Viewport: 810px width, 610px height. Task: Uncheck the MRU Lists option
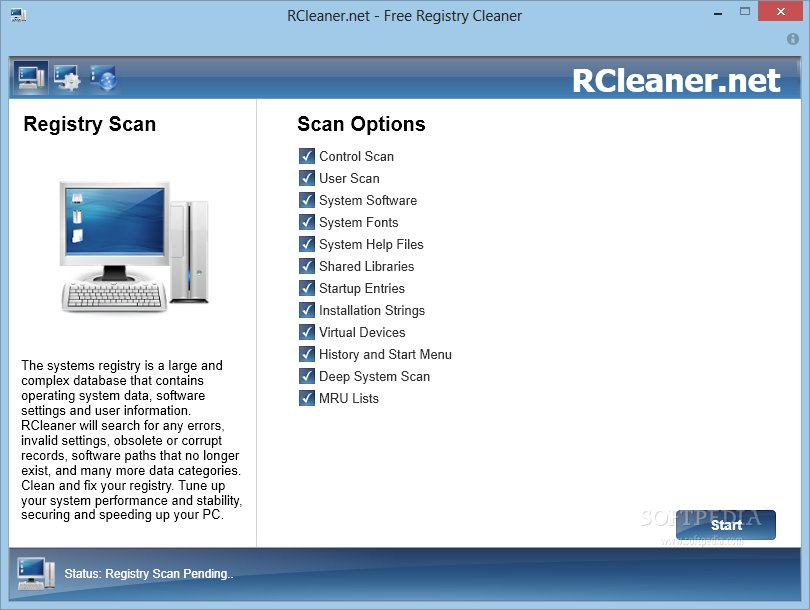point(307,398)
